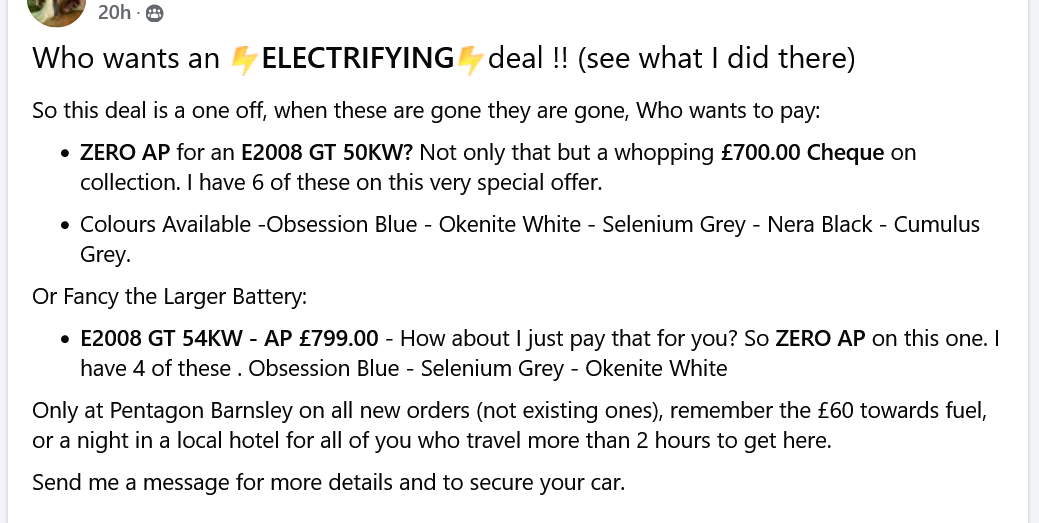Click "Cumulus" in the colours list
Viewport: 1039px width, 523px height.
[x=937, y=224]
